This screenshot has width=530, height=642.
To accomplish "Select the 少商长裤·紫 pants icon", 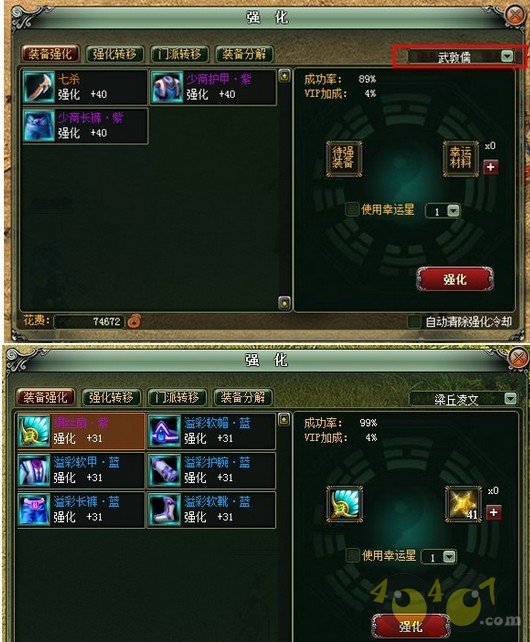I will [x=39, y=126].
